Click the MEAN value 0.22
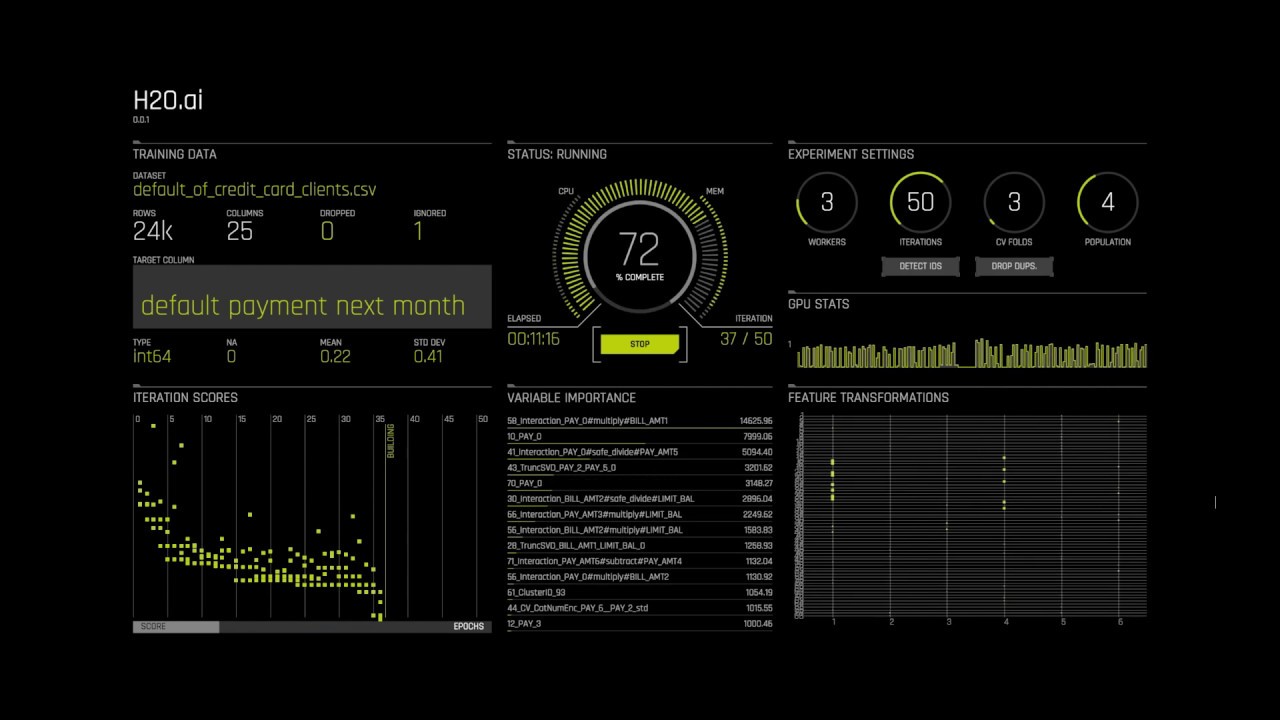Image resolution: width=1280 pixels, height=720 pixels. click(x=335, y=356)
